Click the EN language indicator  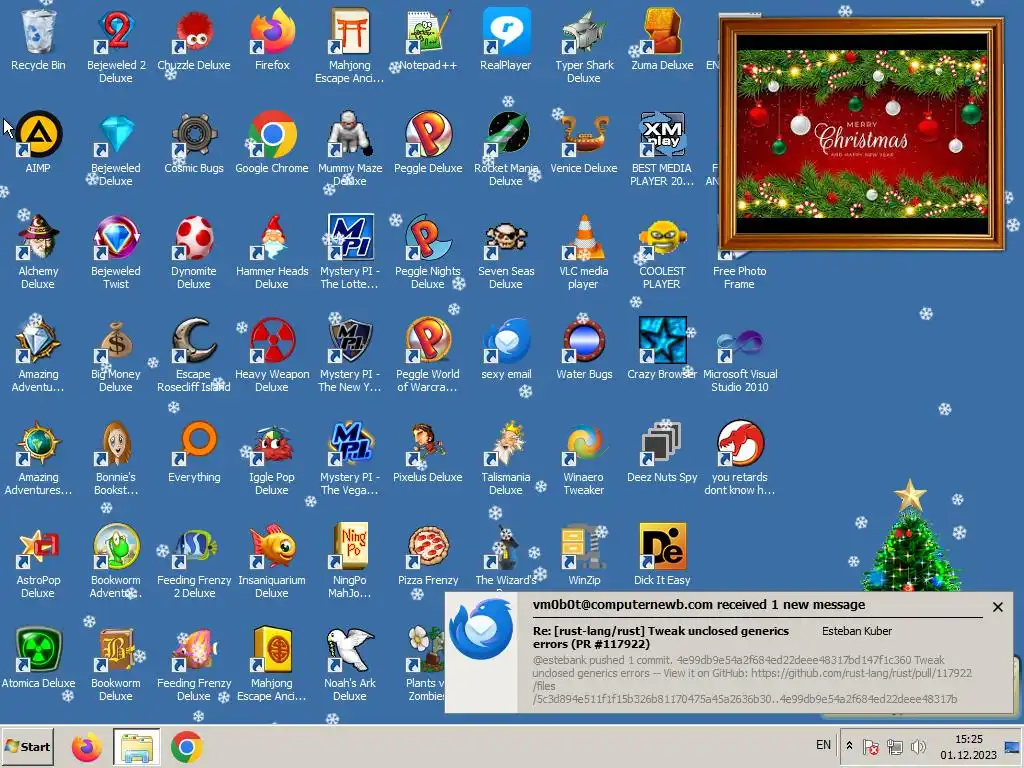[824, 745]
